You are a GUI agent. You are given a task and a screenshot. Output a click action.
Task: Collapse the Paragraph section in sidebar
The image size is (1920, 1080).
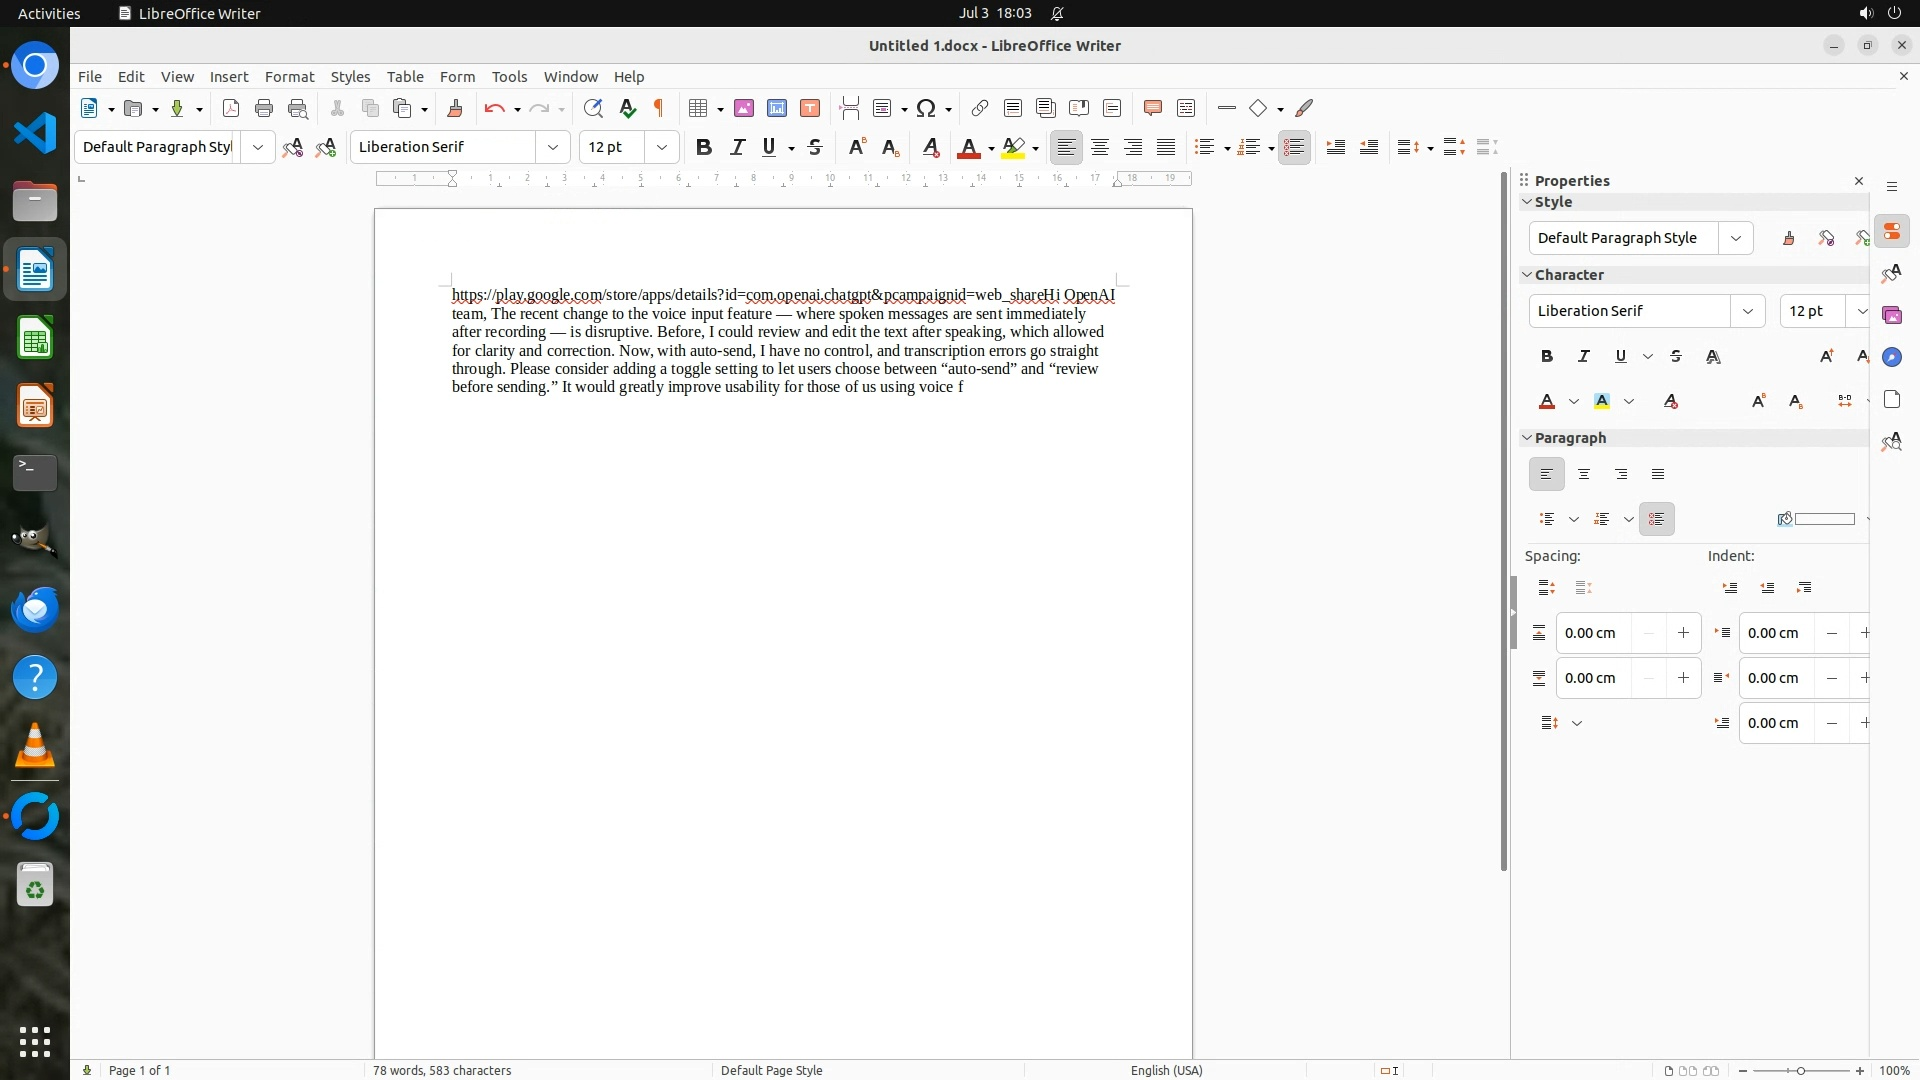pos(1527,438)
